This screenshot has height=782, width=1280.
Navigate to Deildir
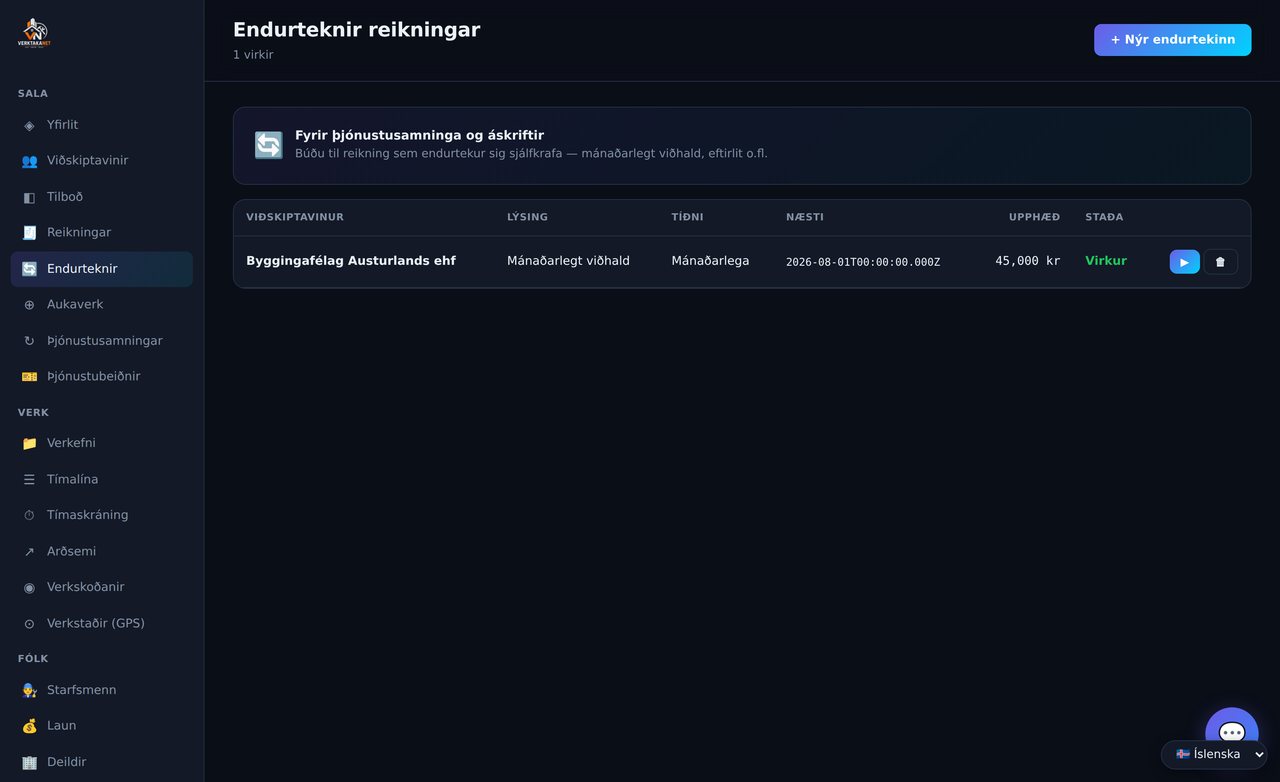click(102, 762)
